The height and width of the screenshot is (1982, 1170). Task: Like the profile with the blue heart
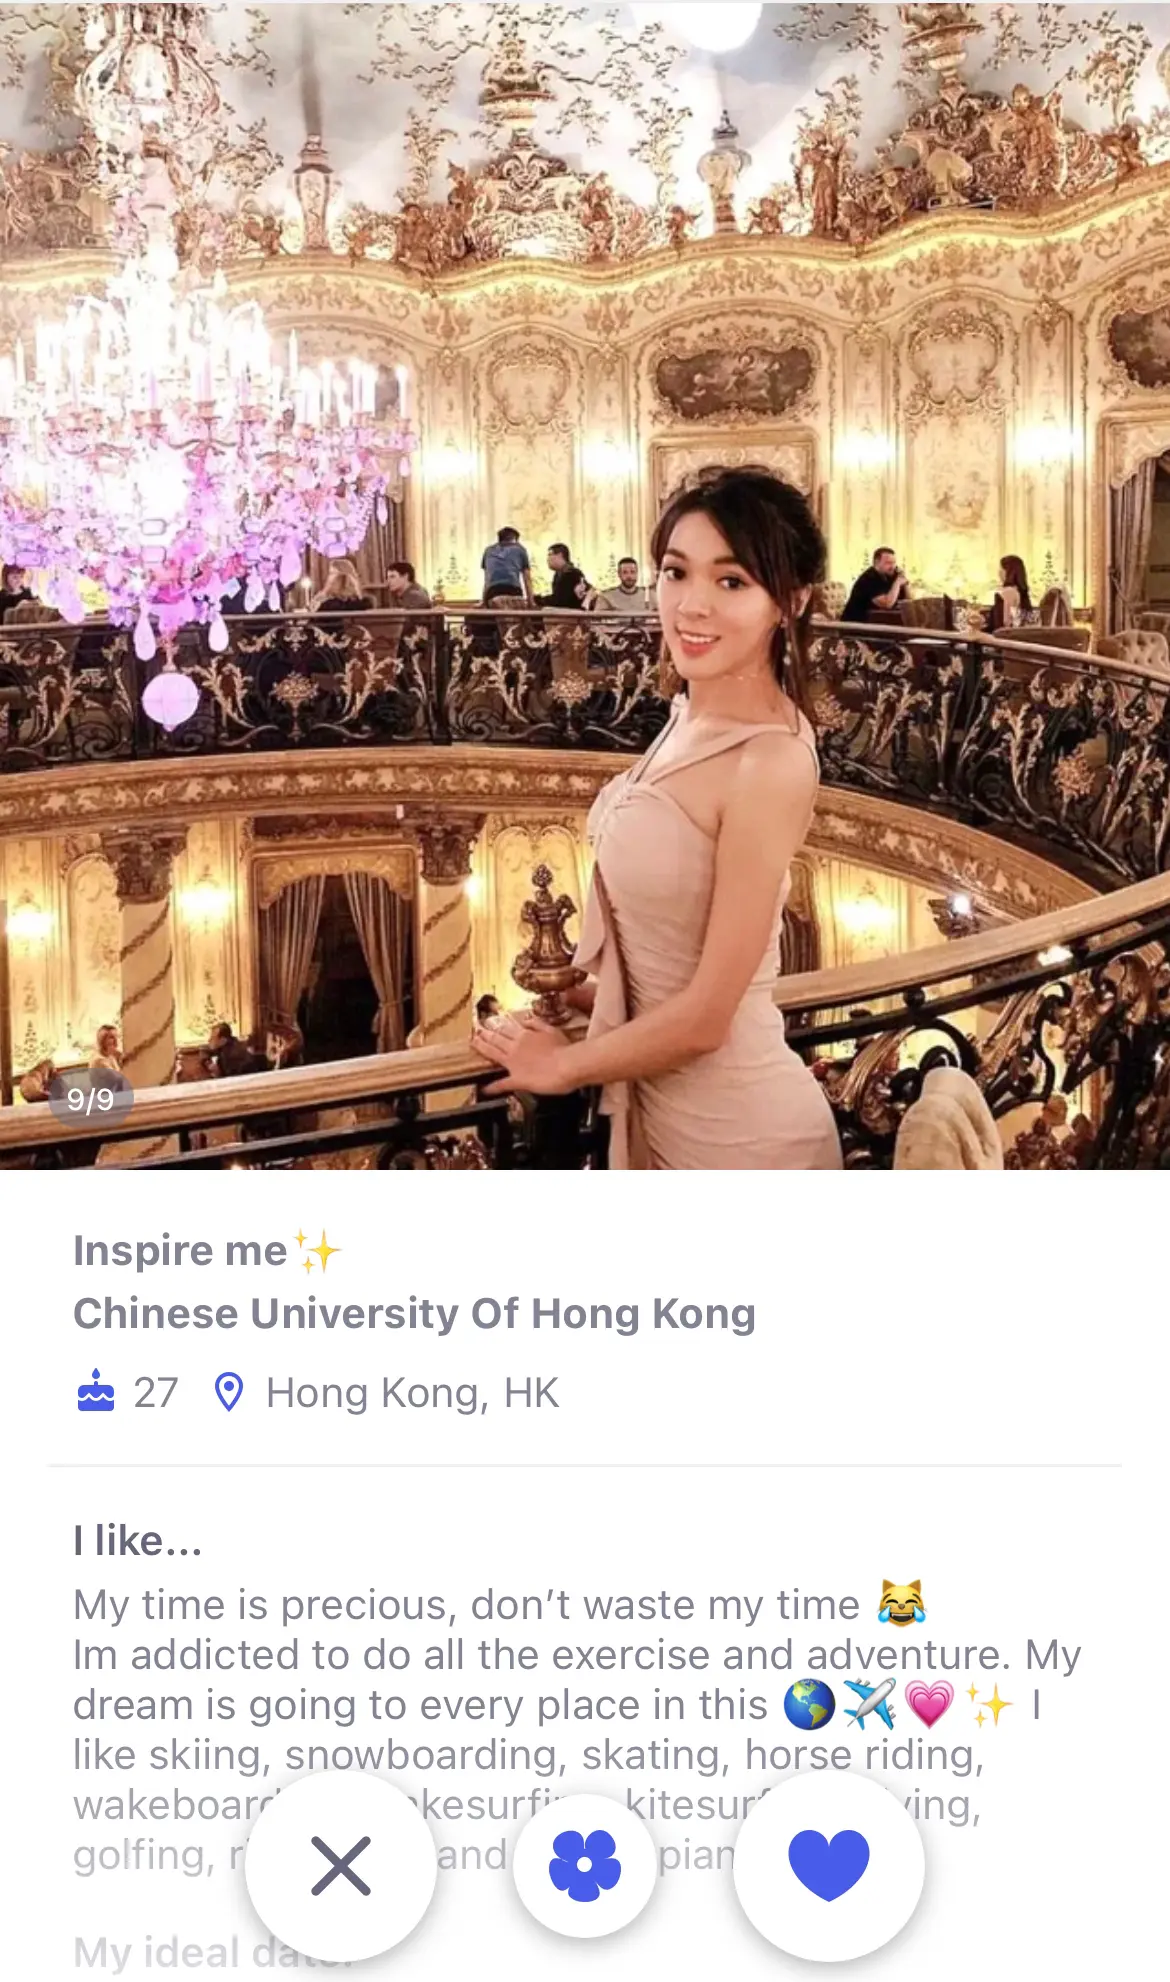(x=829, y=1866)
